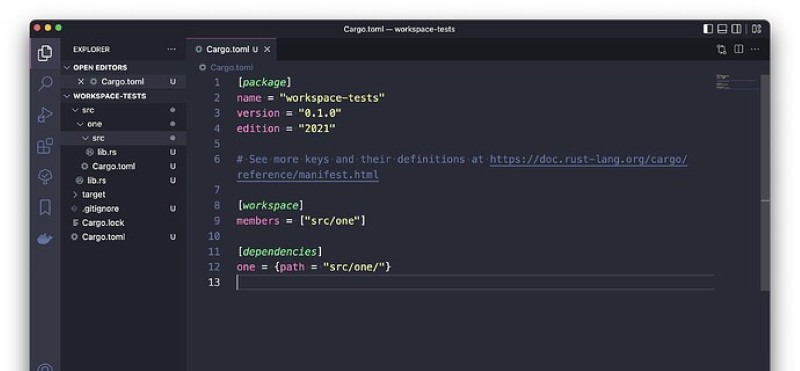The width and height of the screenshot is (800, 371).
Task: Open the Explorer view in activity bar
Action: point(45,53)
